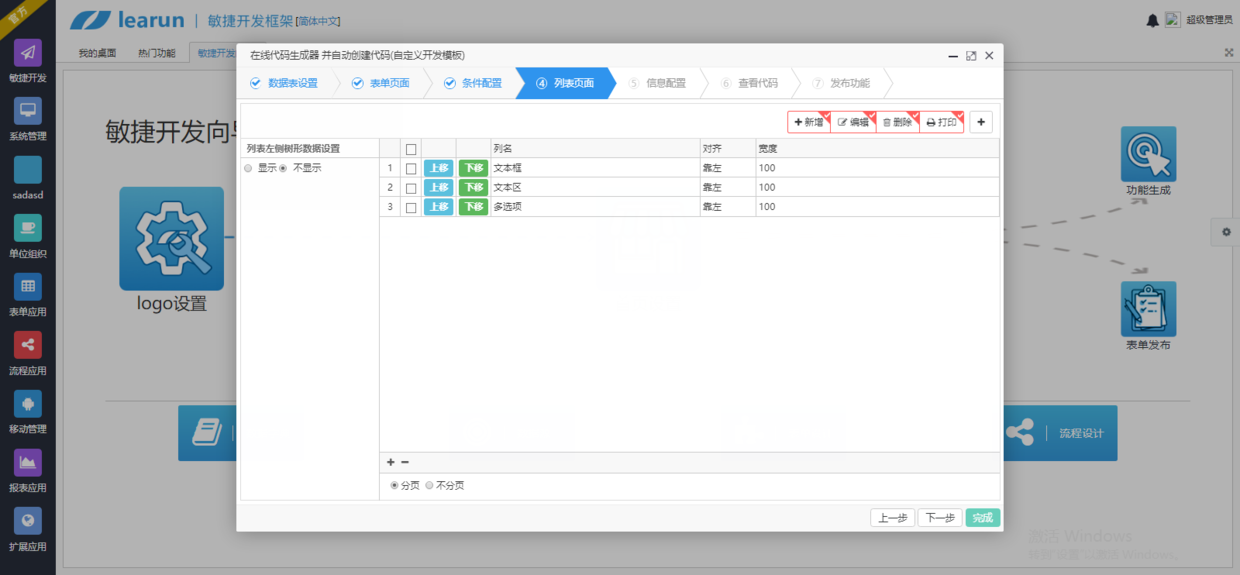Click 上移 in the 文本框 row
Image resolution: width=1240 pixels, height=575 pixels.
[x=439, y=168]
